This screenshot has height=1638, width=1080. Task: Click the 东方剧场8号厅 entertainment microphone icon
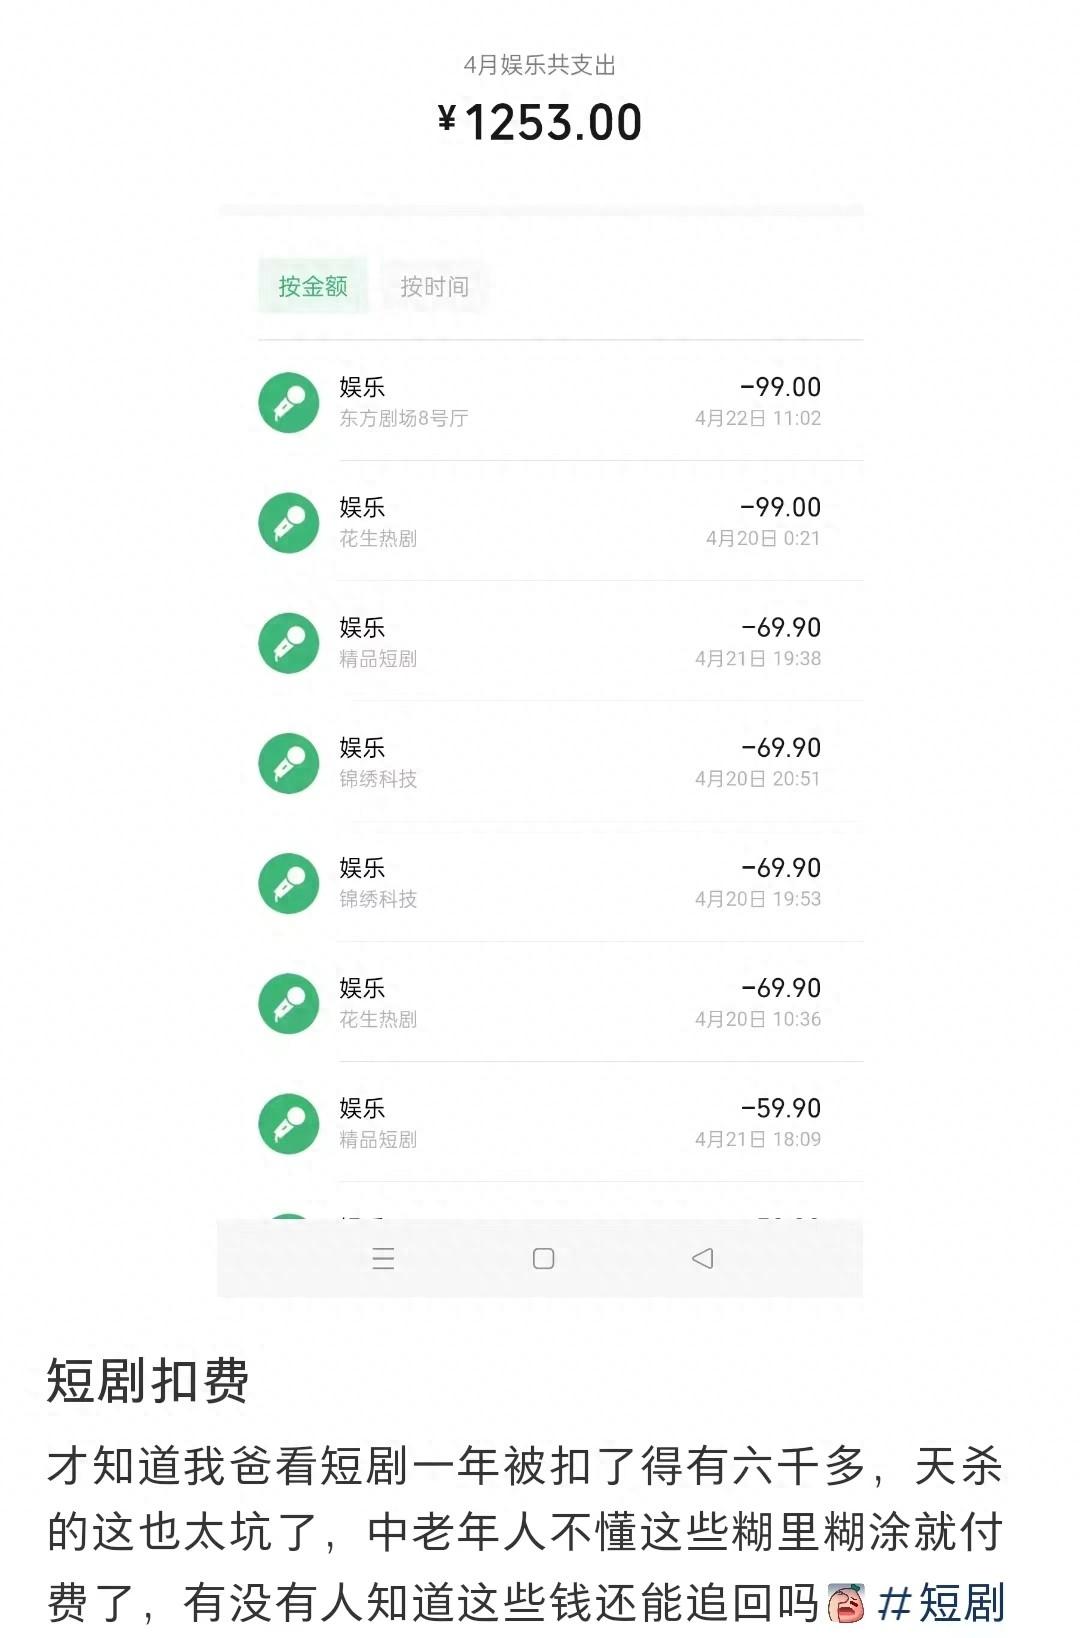coord(289,402)
